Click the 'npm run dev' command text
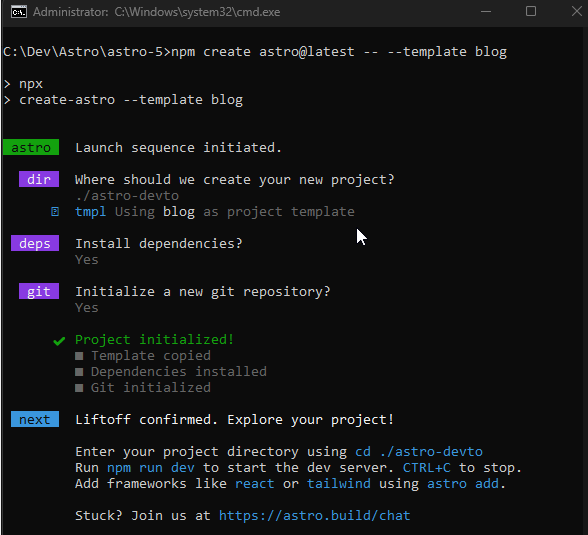 coord(151,468)
